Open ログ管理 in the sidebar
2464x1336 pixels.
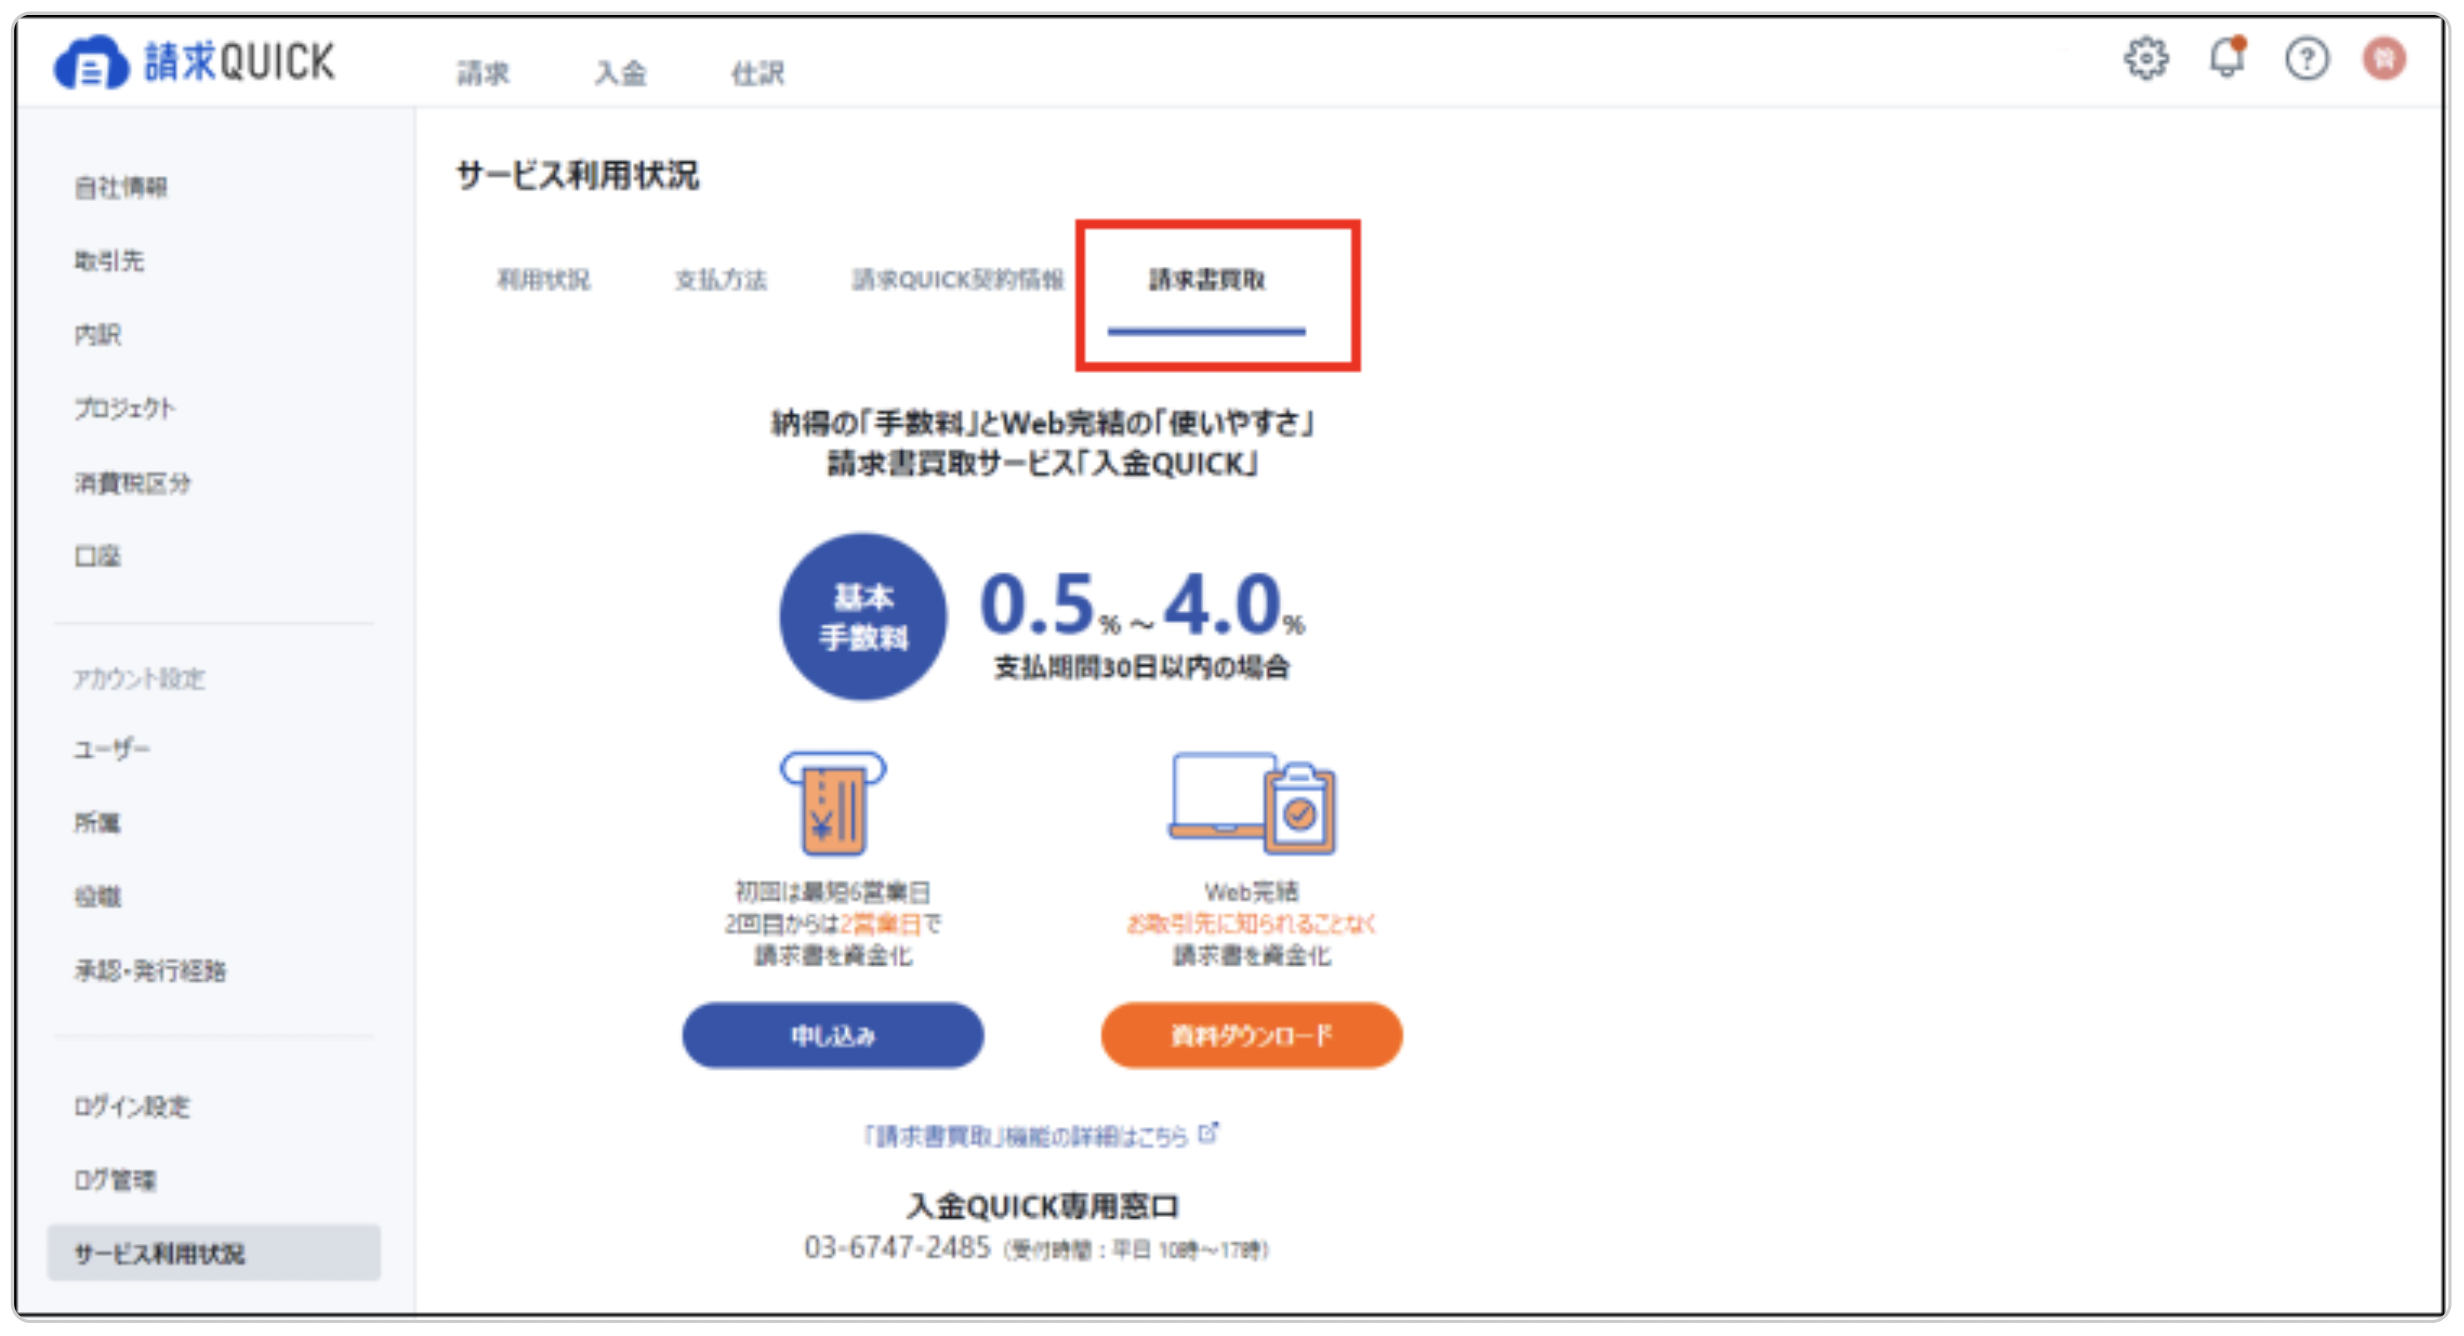click(115, 1180)
